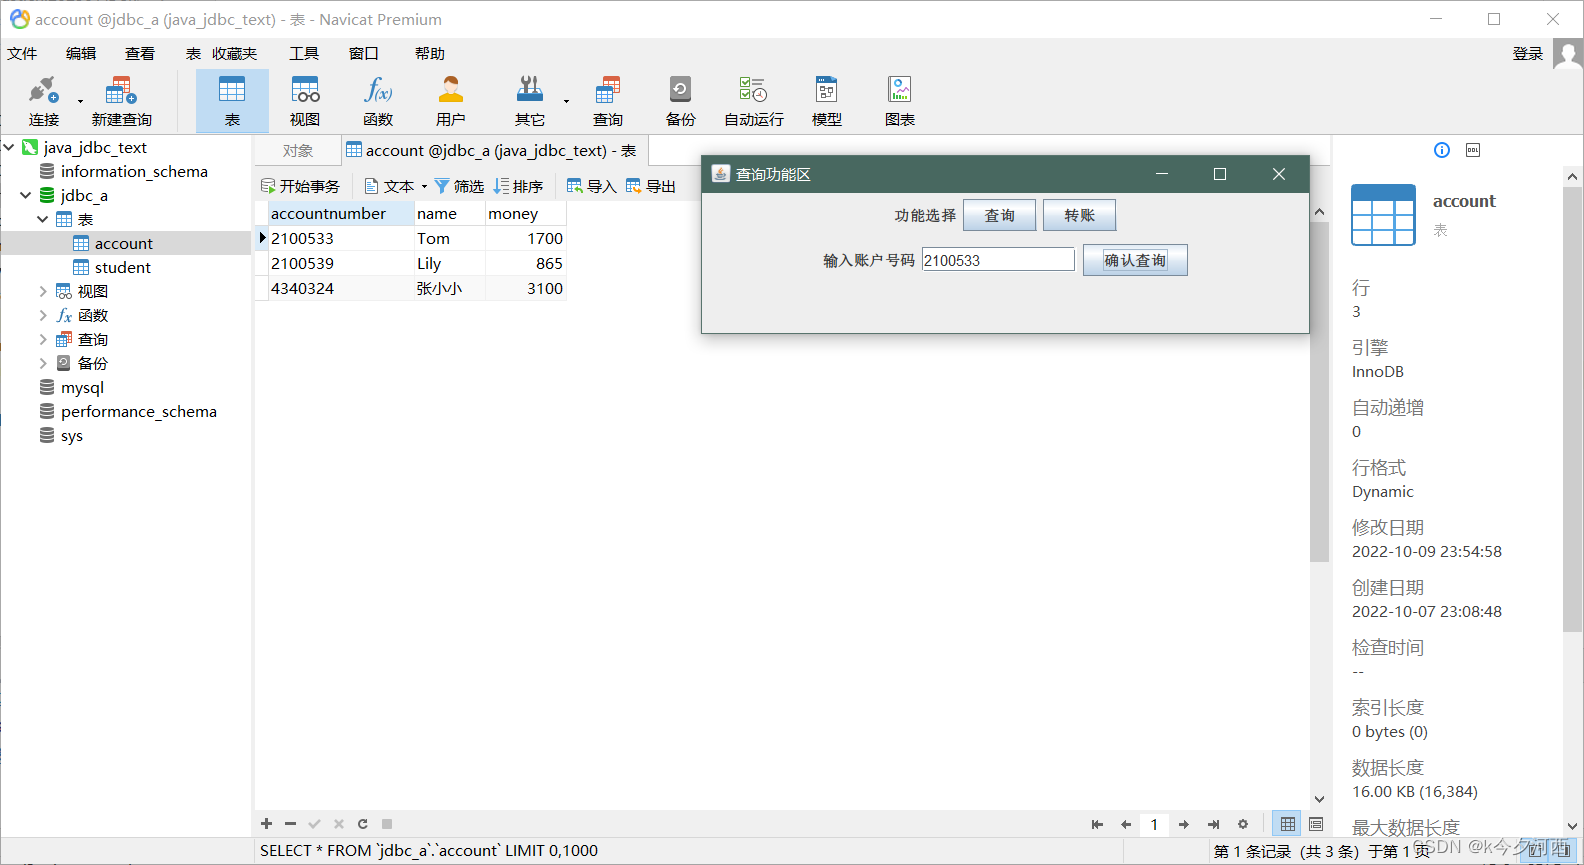Image resolution: width=1584 pixels, height=865 pixels.
Task: Go to first page arrow
Action: click(1097, 824)
